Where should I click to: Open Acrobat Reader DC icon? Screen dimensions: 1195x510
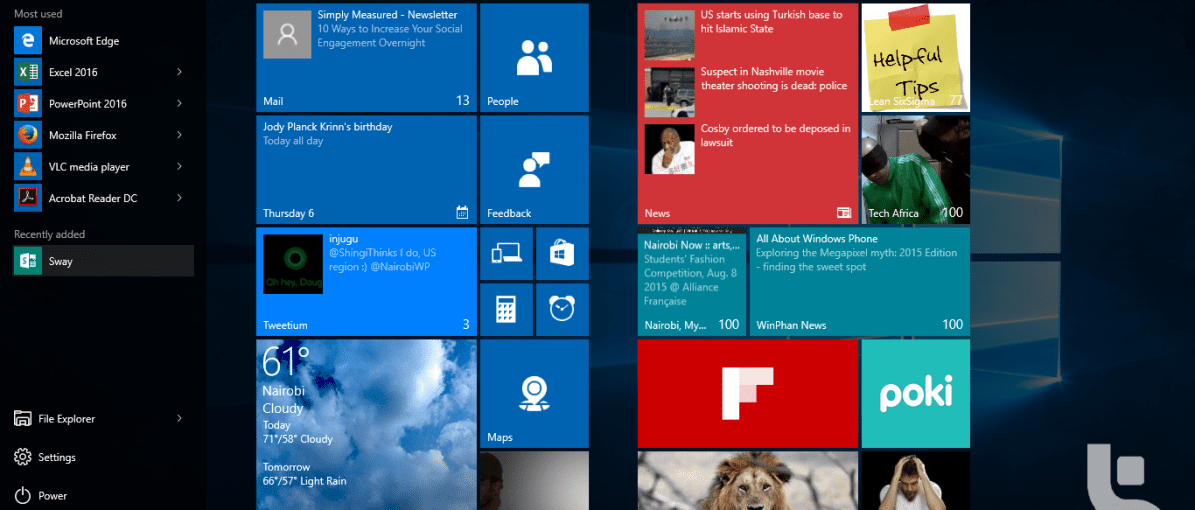point(27,197)
